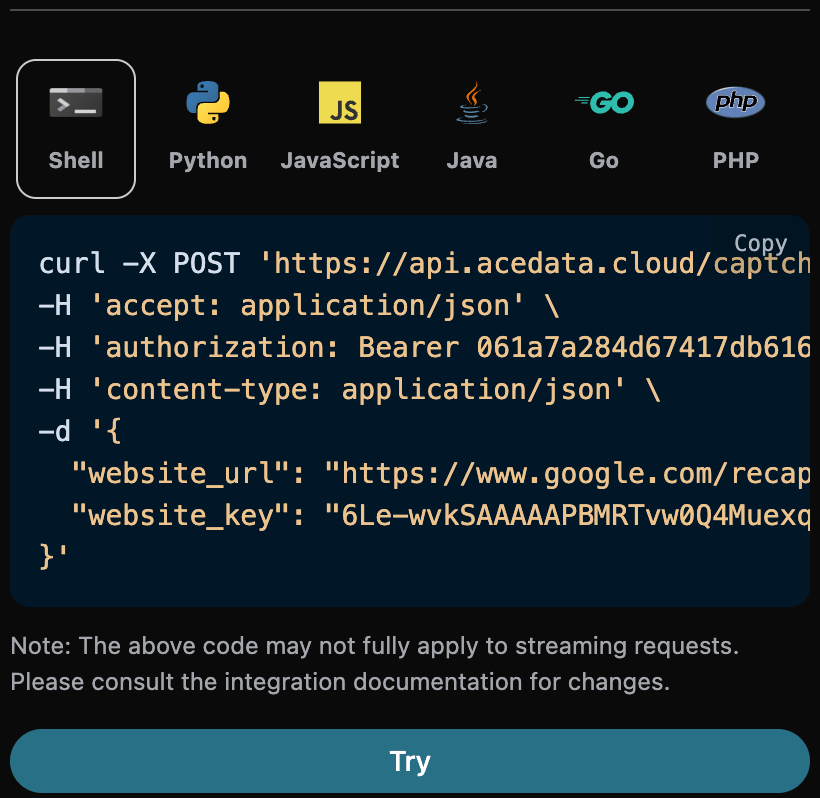The height and width of the screenshot is (798, 820).
Task: Select the Python tab label
Action: click(208, 160)
